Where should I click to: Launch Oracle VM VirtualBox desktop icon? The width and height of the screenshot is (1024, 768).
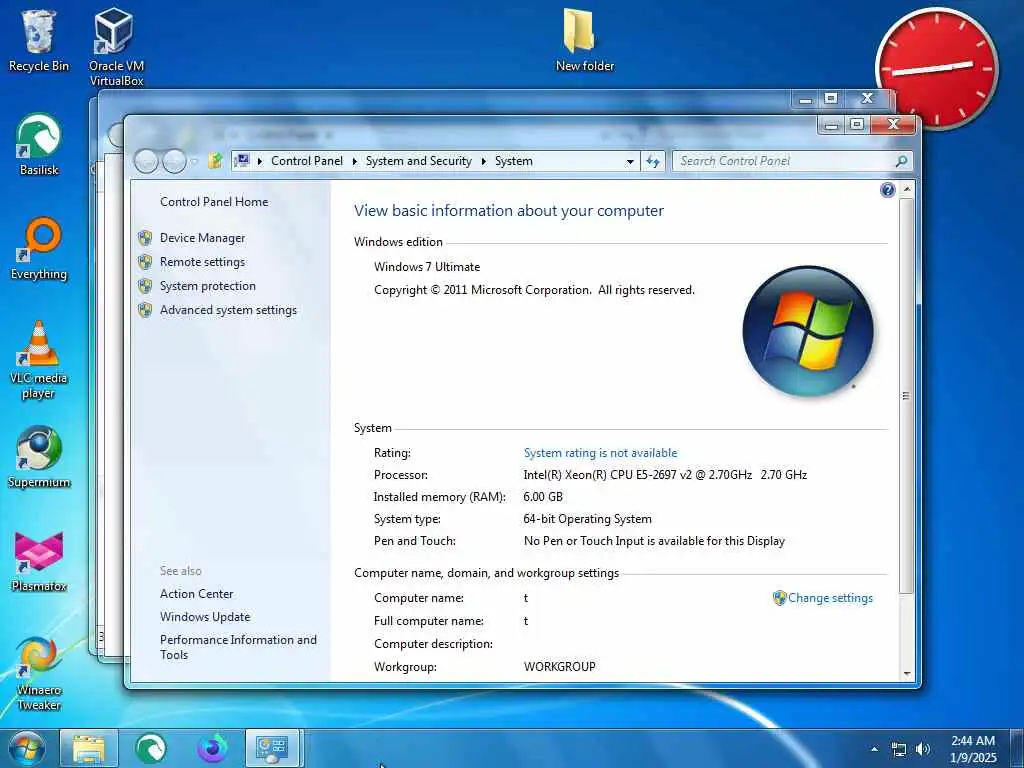point(116,47)
